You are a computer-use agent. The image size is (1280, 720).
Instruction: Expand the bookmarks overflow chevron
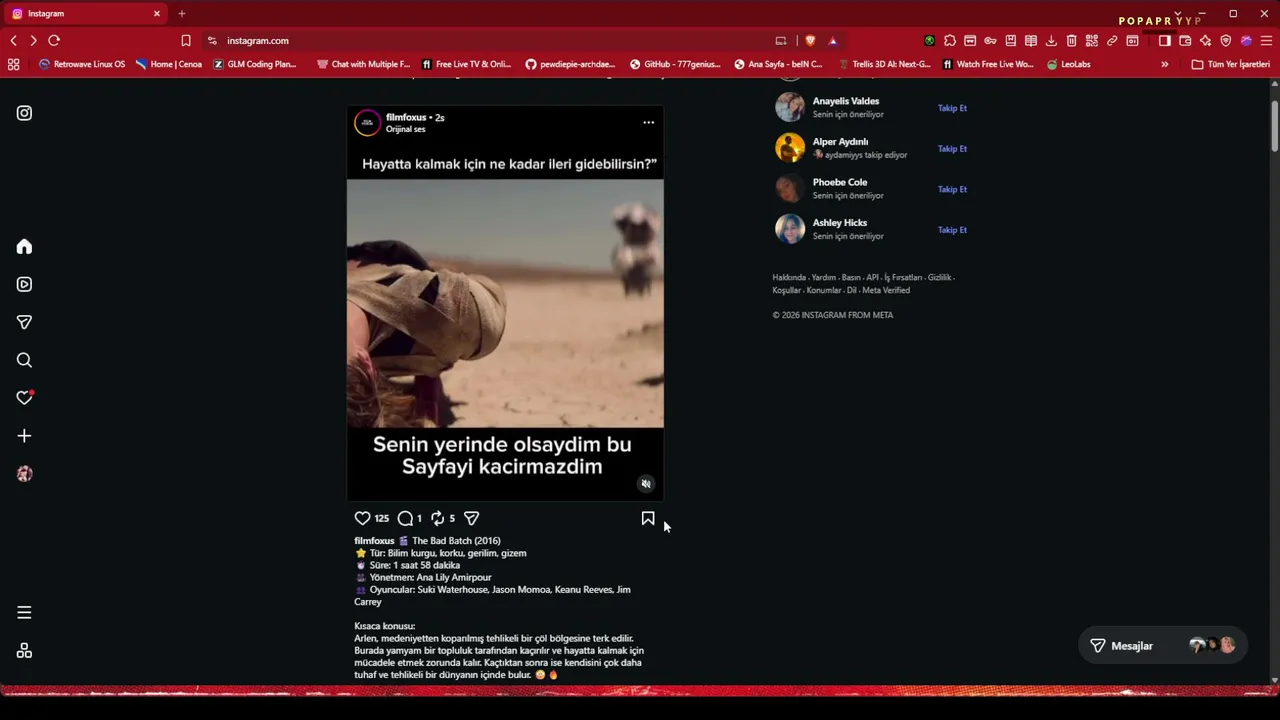[x=1164, y=64]
